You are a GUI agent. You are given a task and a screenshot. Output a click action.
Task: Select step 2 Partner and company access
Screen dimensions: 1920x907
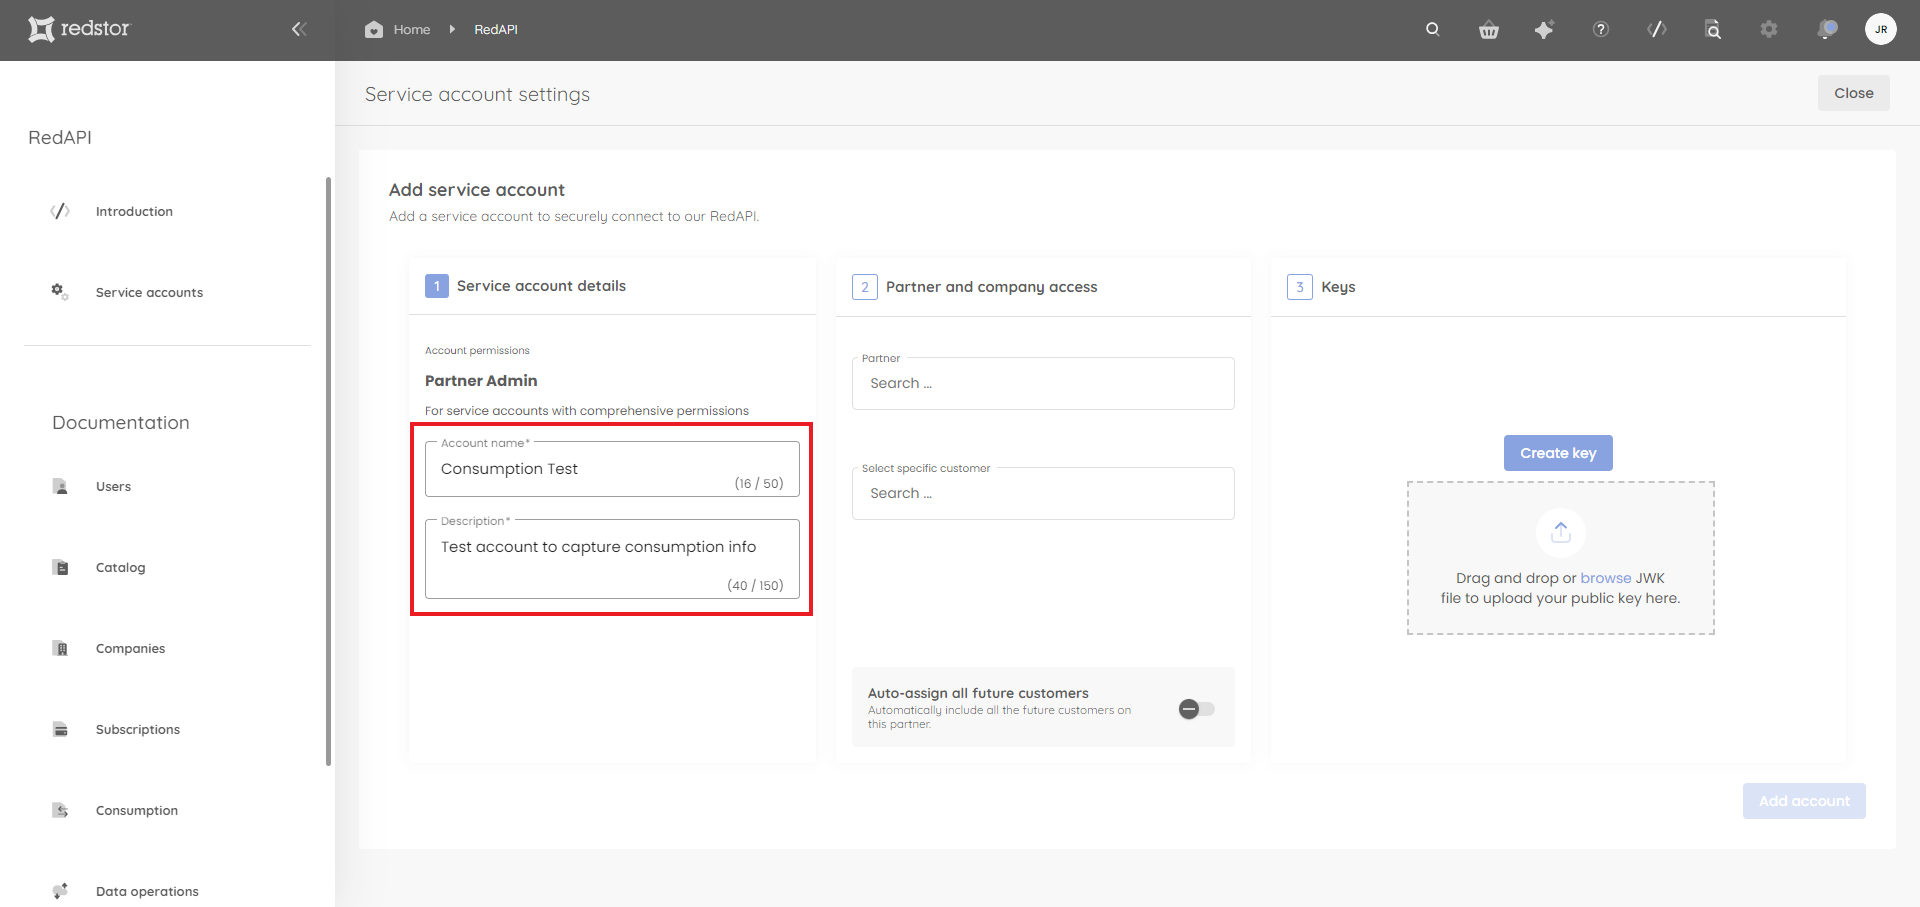click(974, 287)
